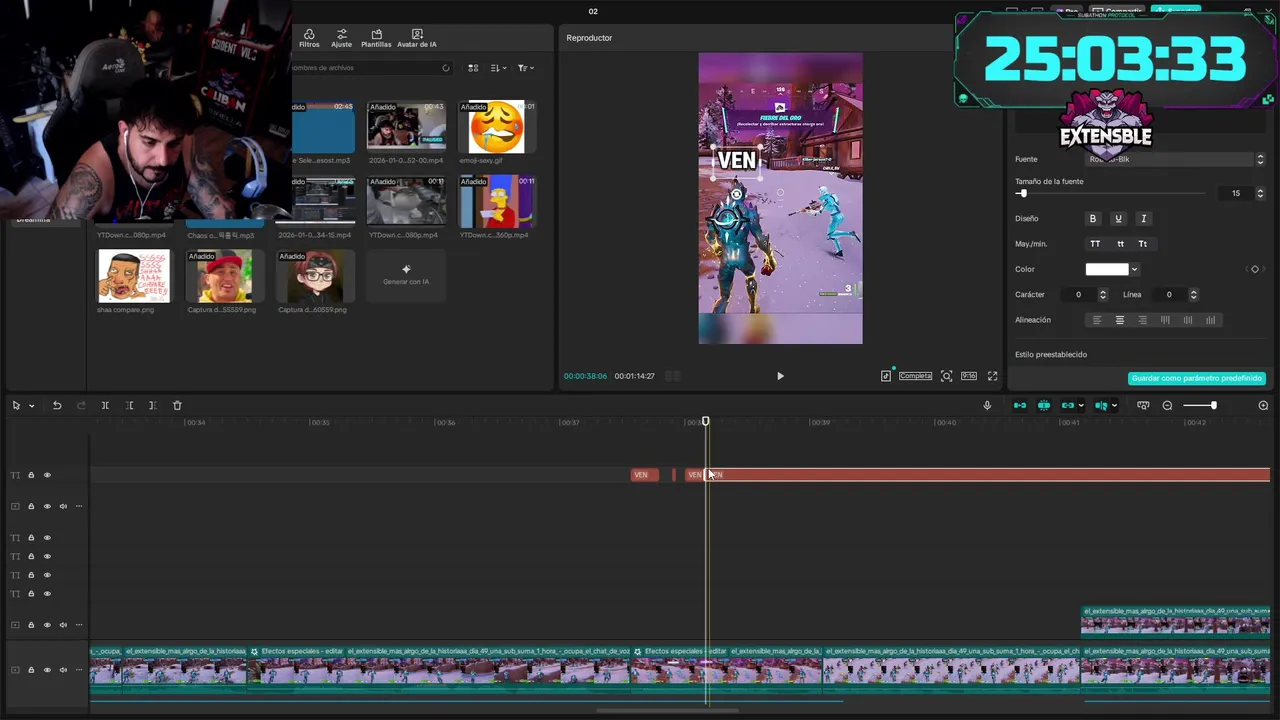Image resolution: width=1280 pixels, height=720 pixels.
Task: Open the Filtros tab
Action: (309, 38)
